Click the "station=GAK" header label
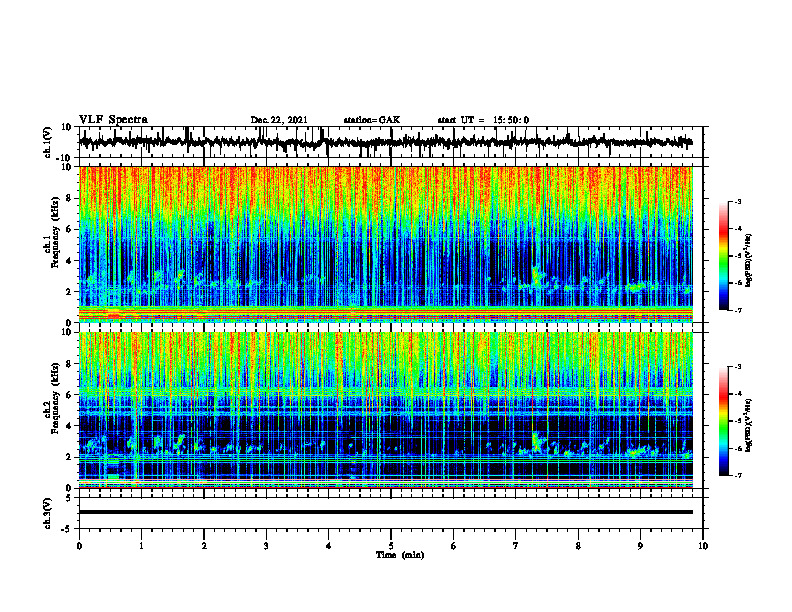Screen dimensions: 792x612 tap(372, 120)
